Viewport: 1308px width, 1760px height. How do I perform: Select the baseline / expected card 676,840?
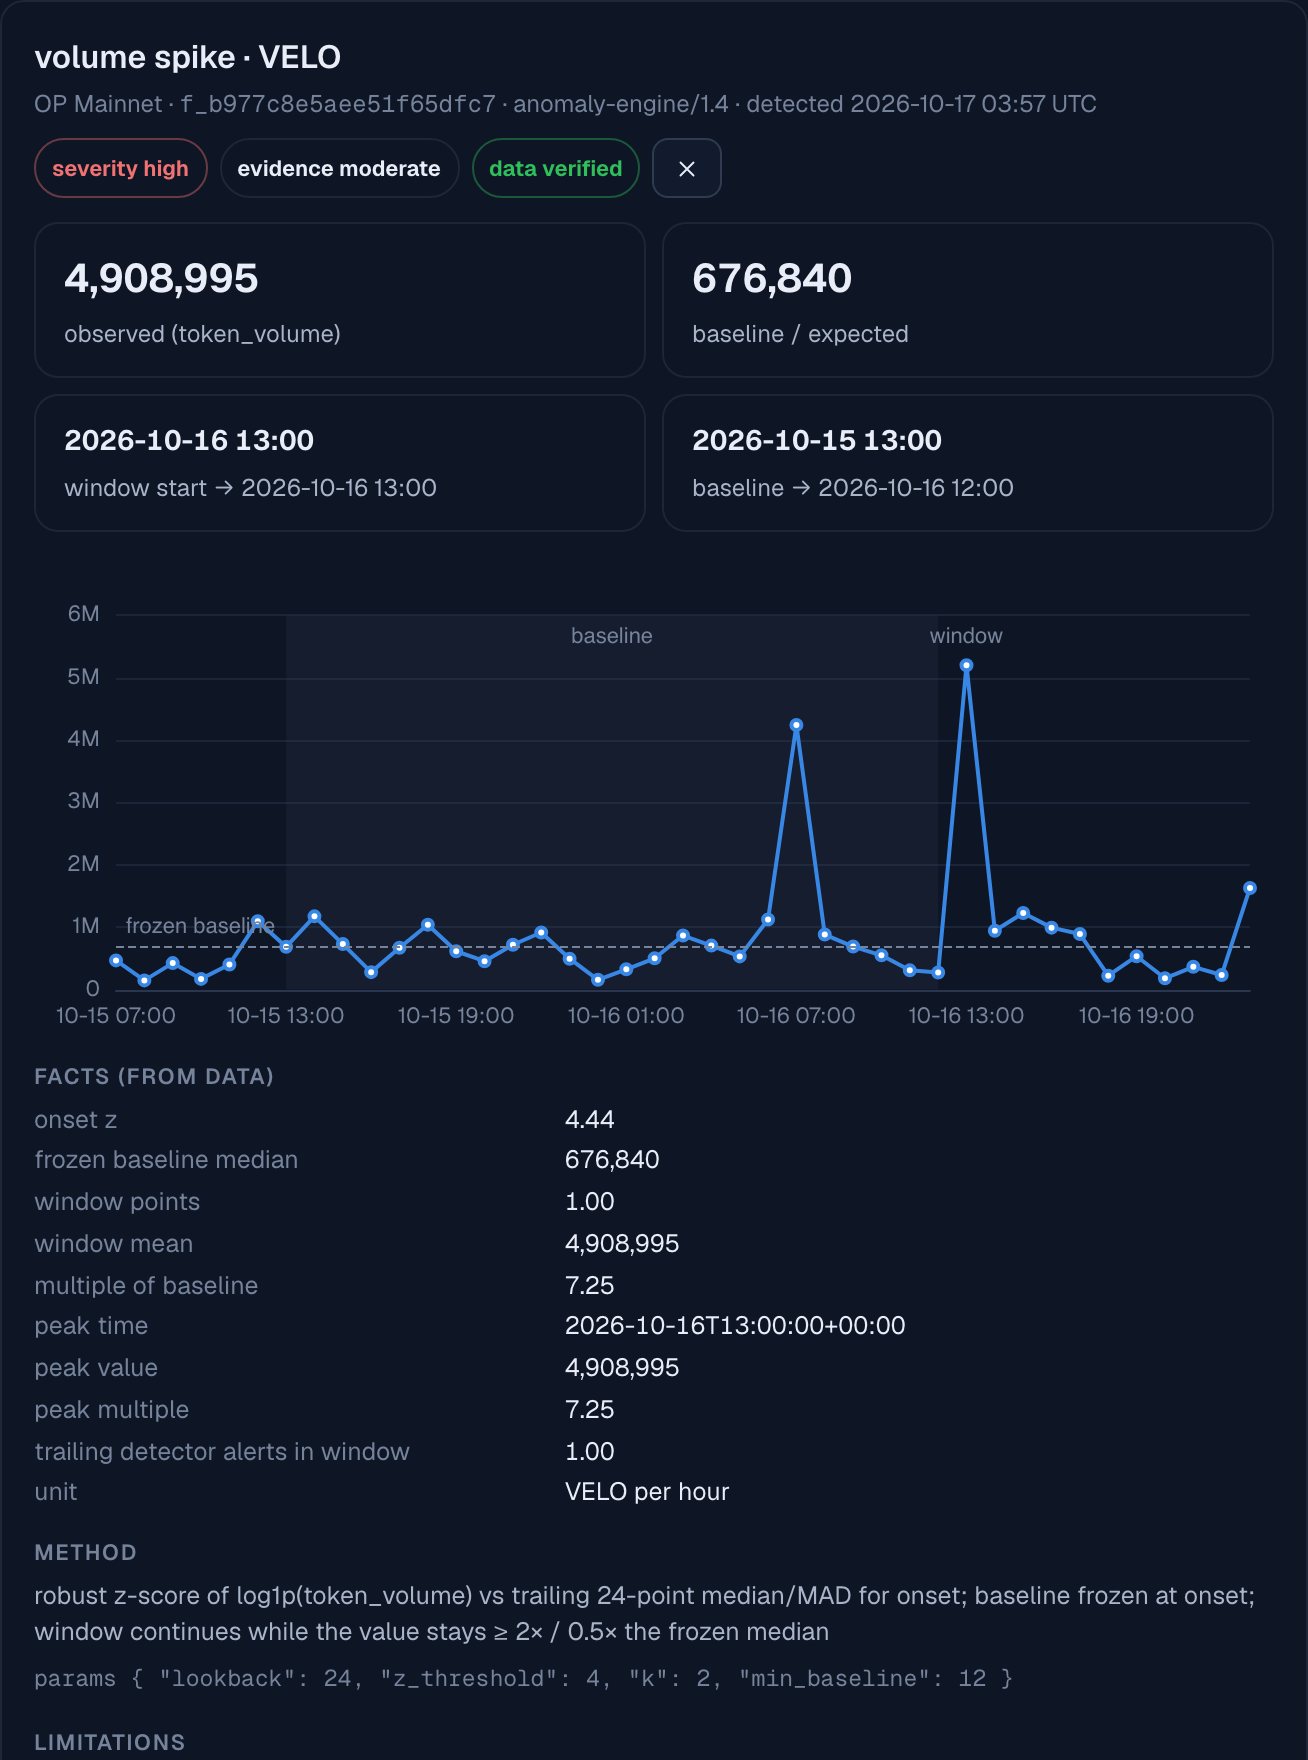tap(967, 300)
